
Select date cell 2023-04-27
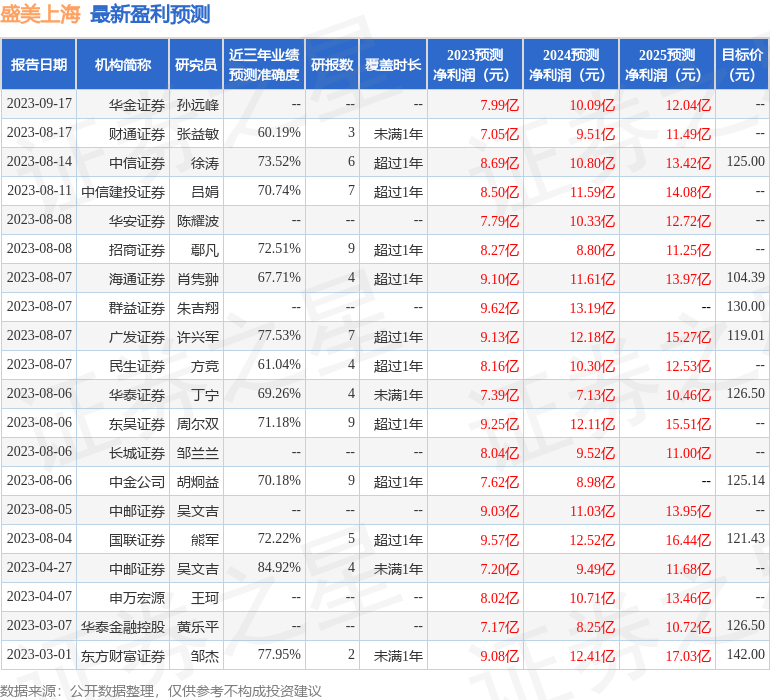[39, 567]
